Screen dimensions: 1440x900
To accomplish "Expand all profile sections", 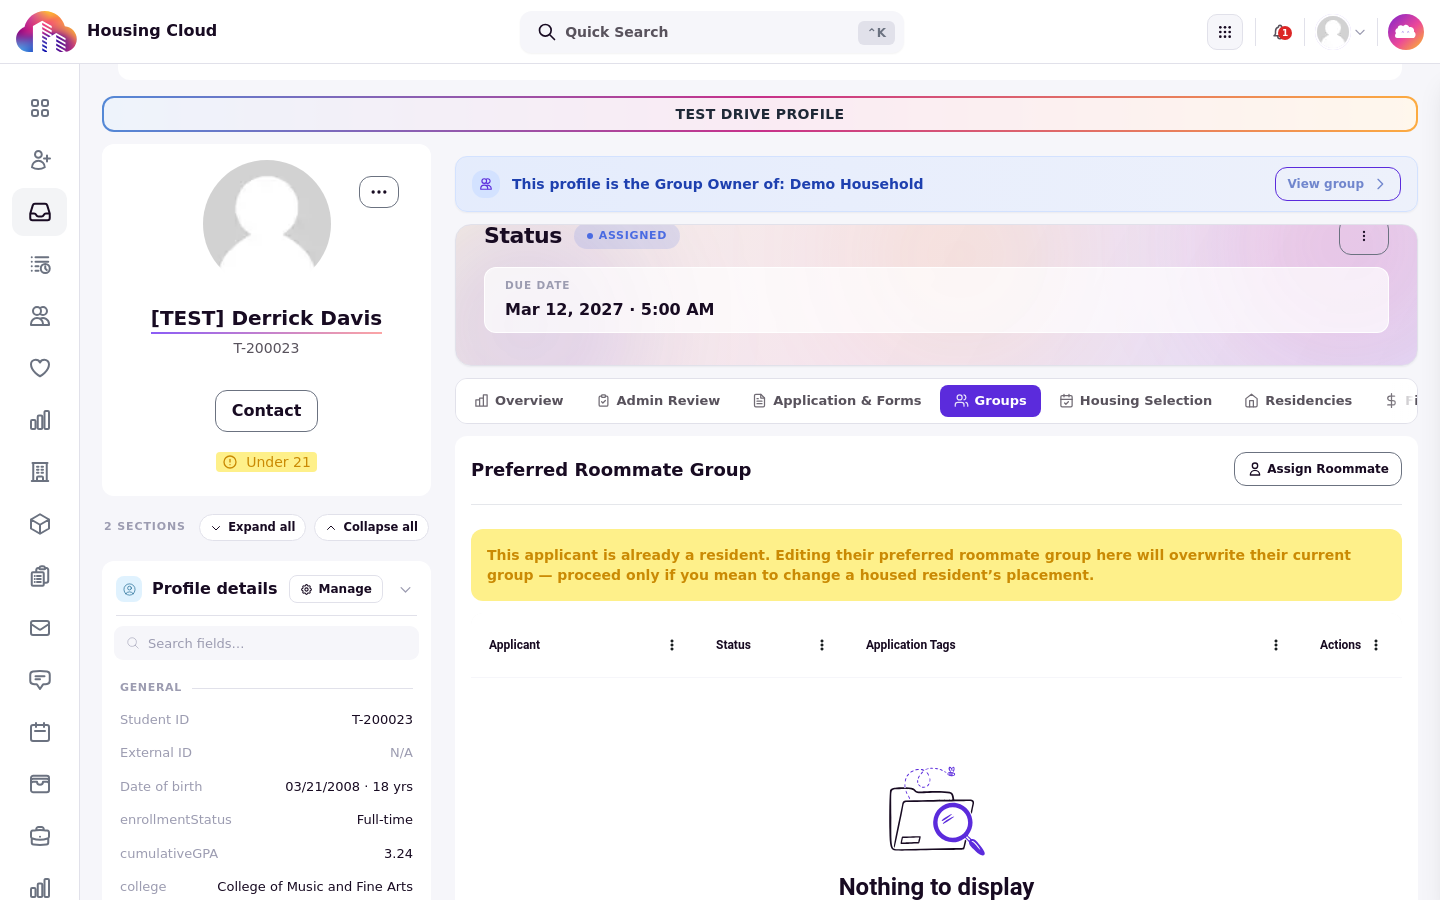I will (x=253, y=527).
